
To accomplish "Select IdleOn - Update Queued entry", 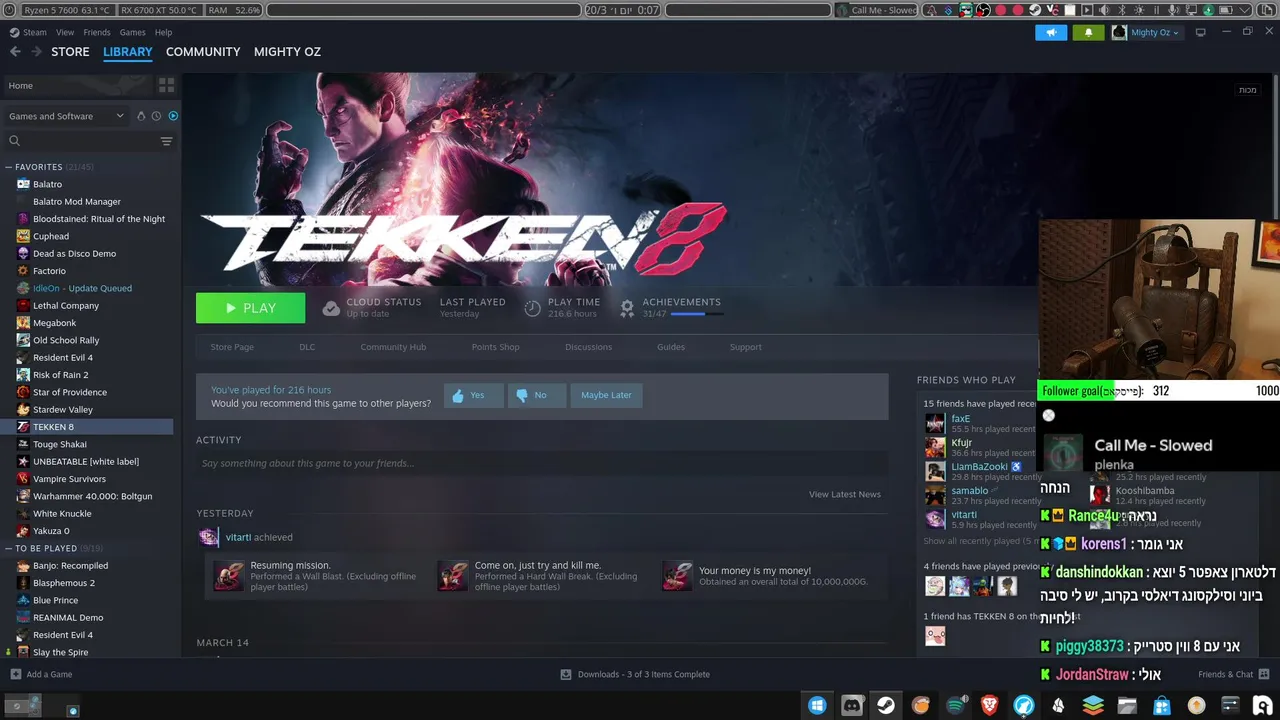I will [x=82, y=288].
